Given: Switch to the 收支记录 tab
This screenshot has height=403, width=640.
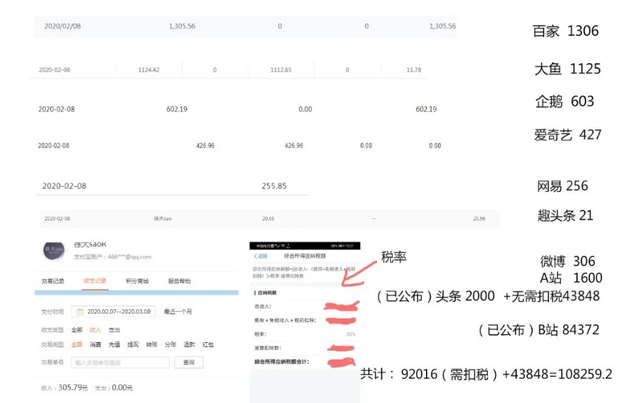Looking at the screenshot, I should [95, 281].
